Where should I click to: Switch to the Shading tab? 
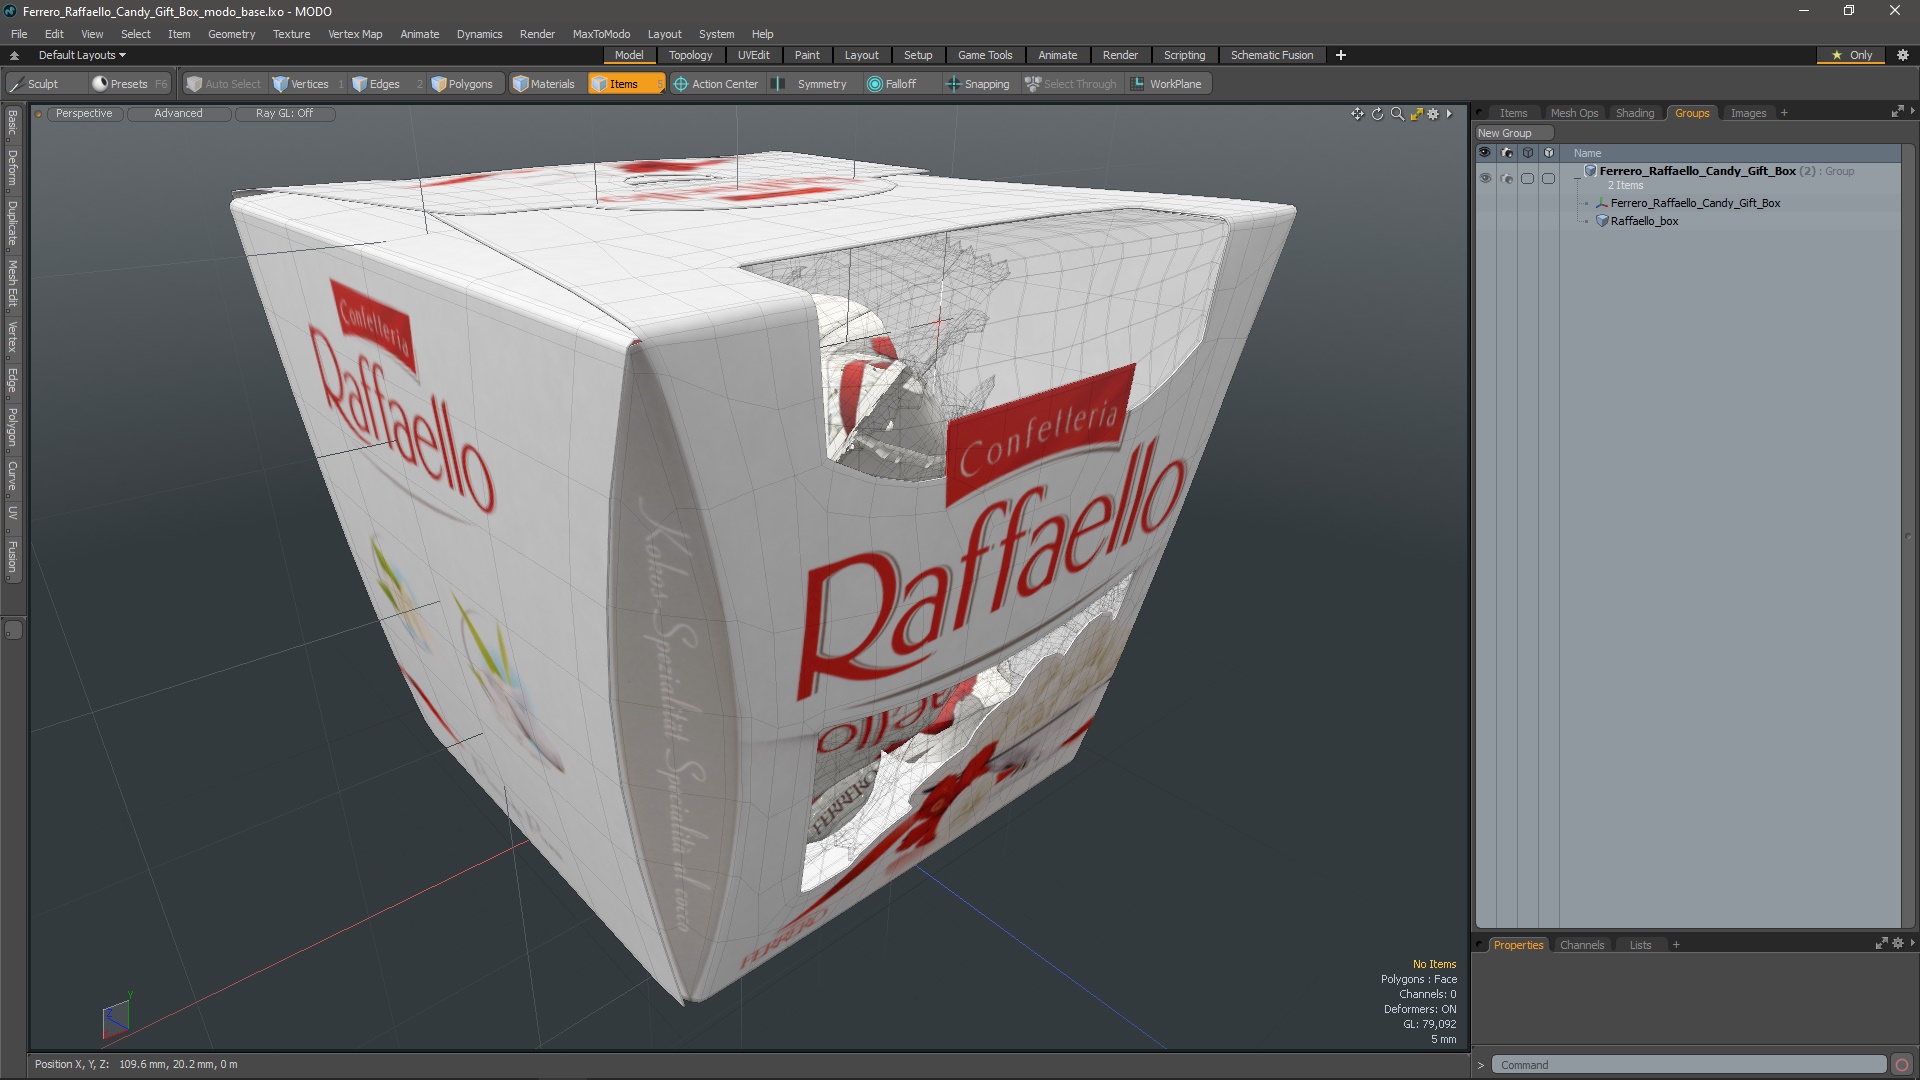point(1635,113)
